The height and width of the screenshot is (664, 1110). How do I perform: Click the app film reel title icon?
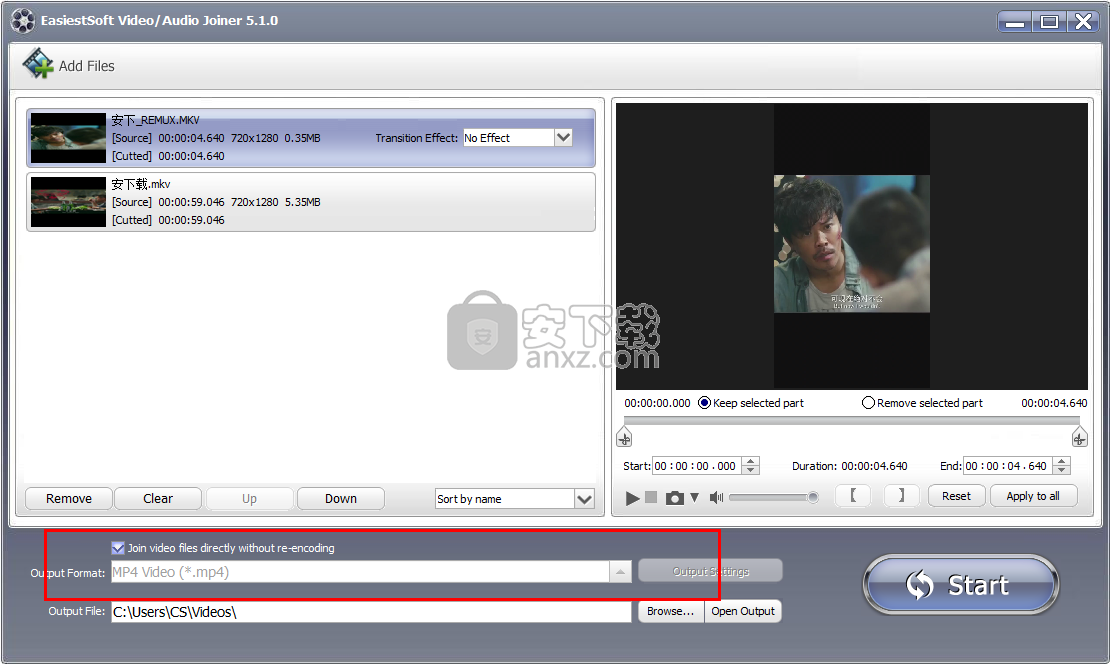coord(23,21)
